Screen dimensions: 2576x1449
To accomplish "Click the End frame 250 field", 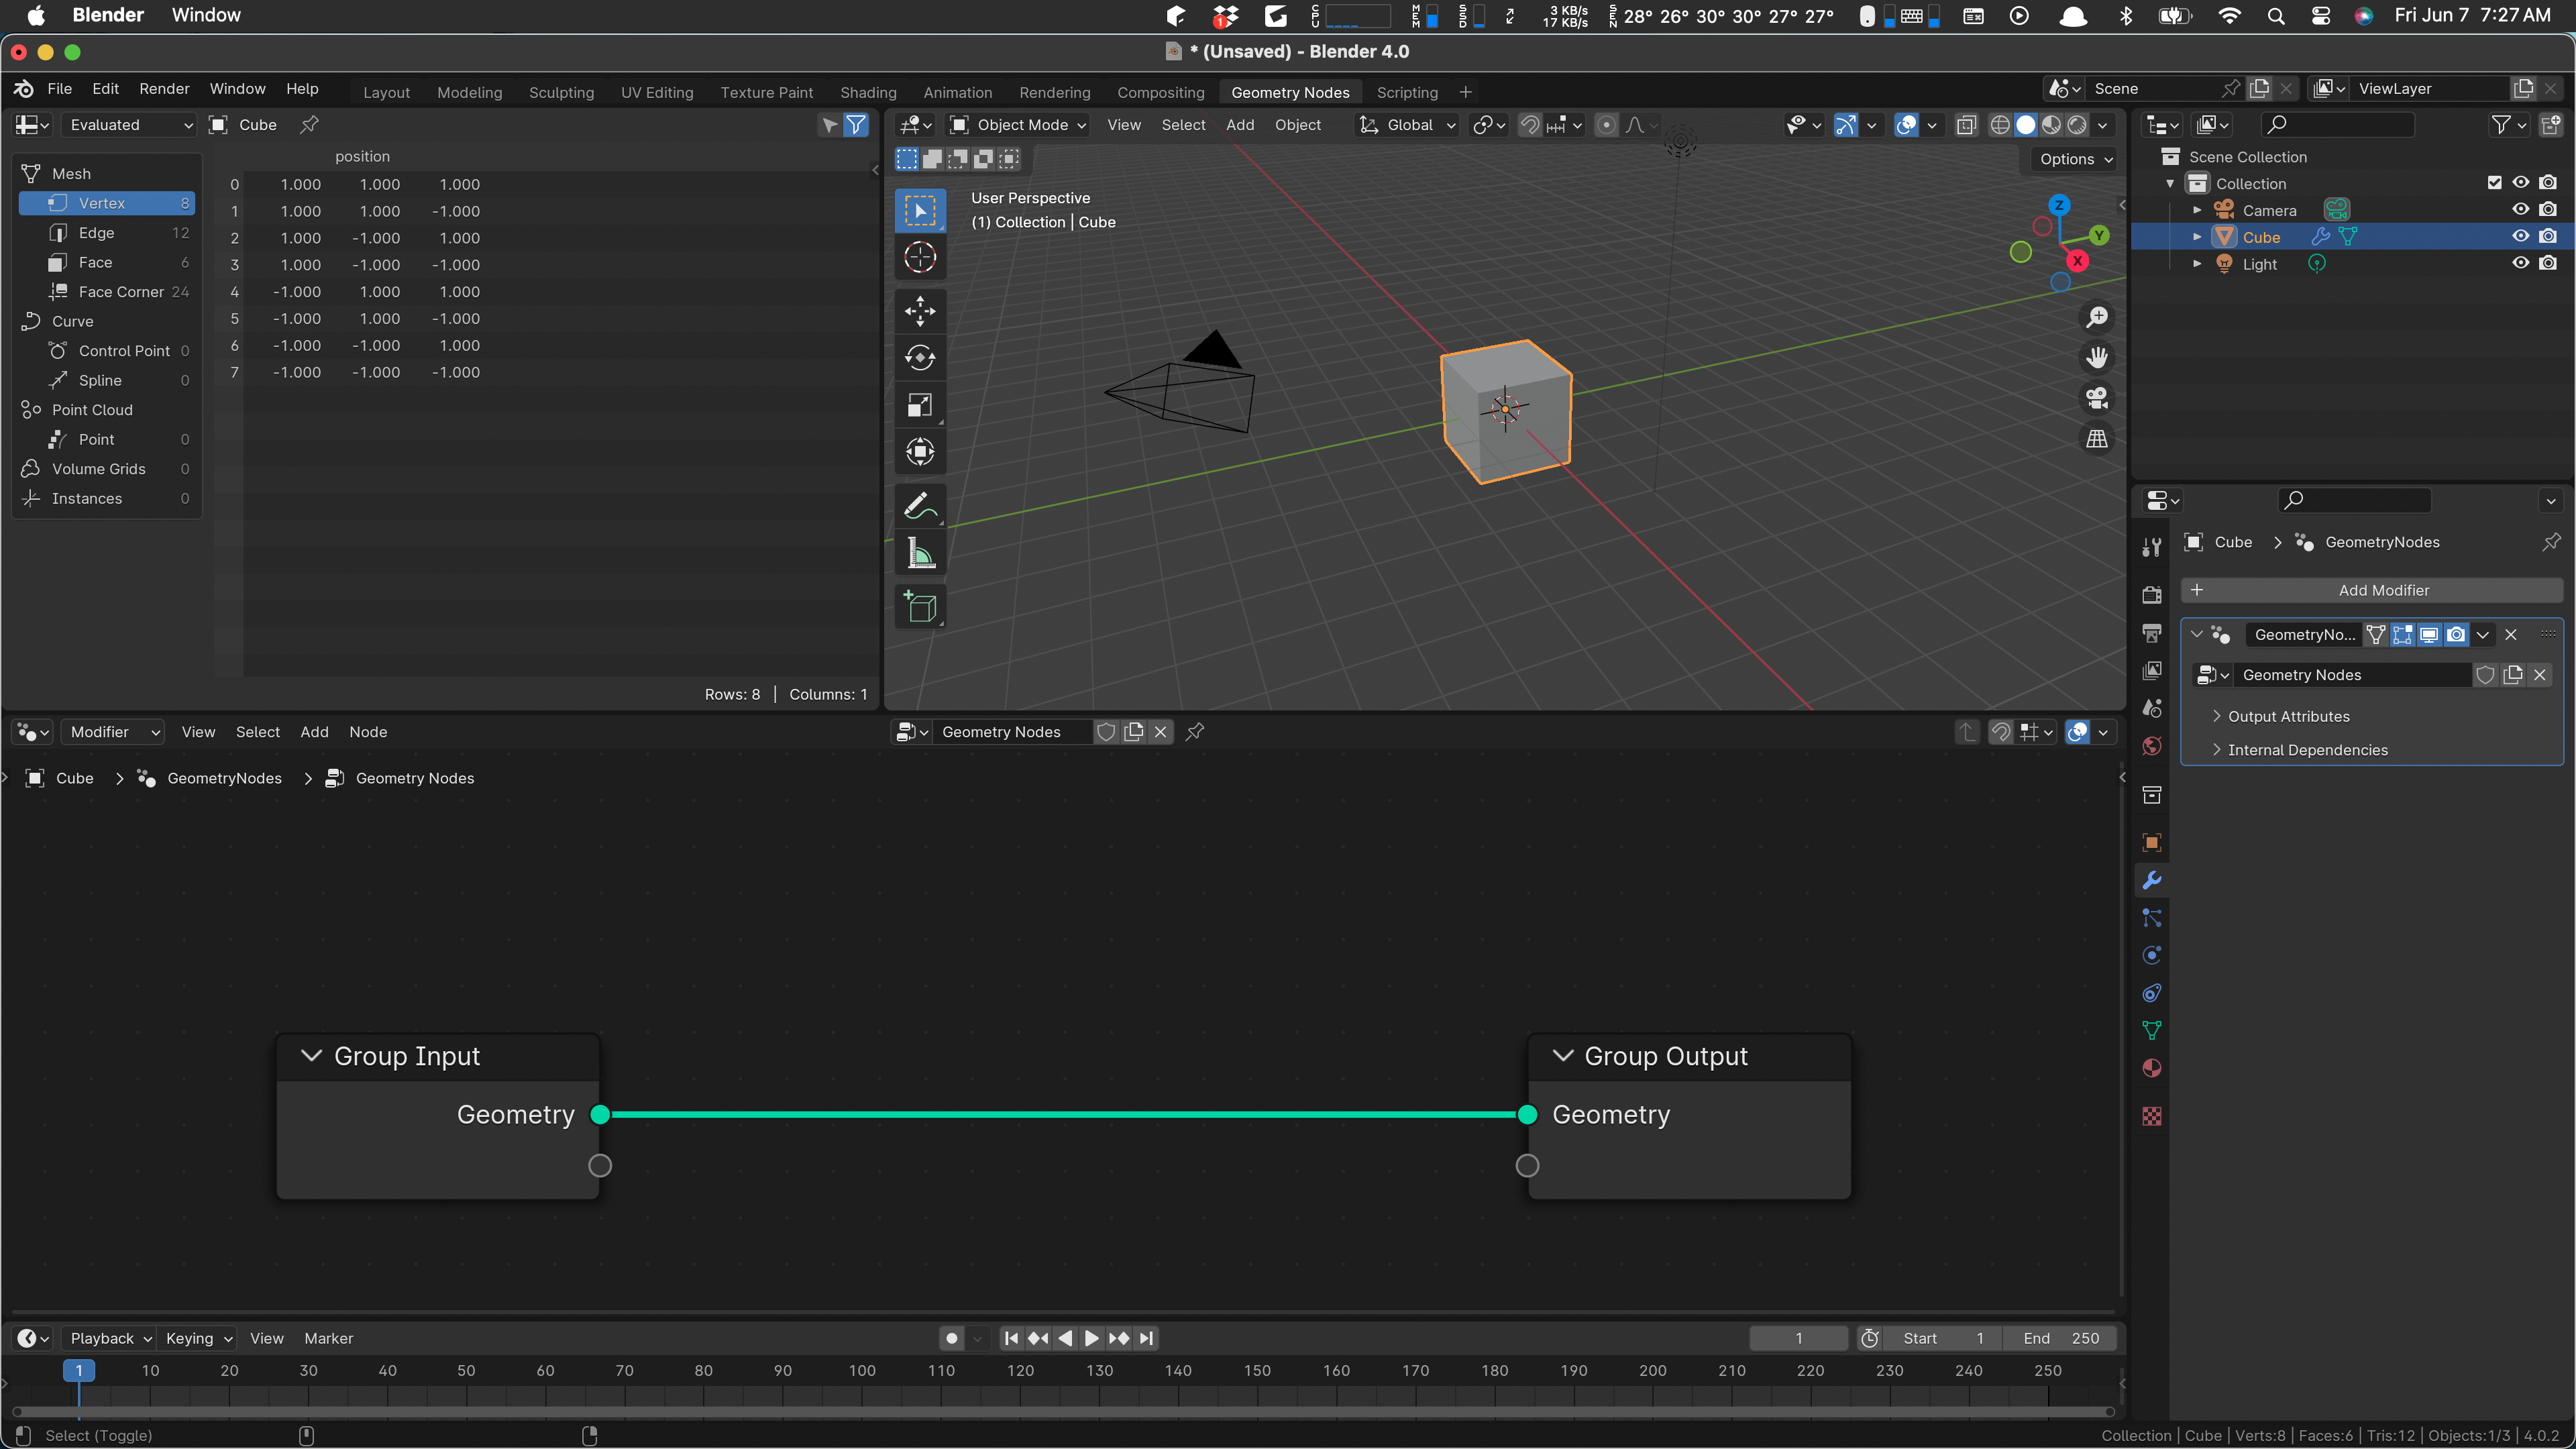I will coord(2060,1338).
